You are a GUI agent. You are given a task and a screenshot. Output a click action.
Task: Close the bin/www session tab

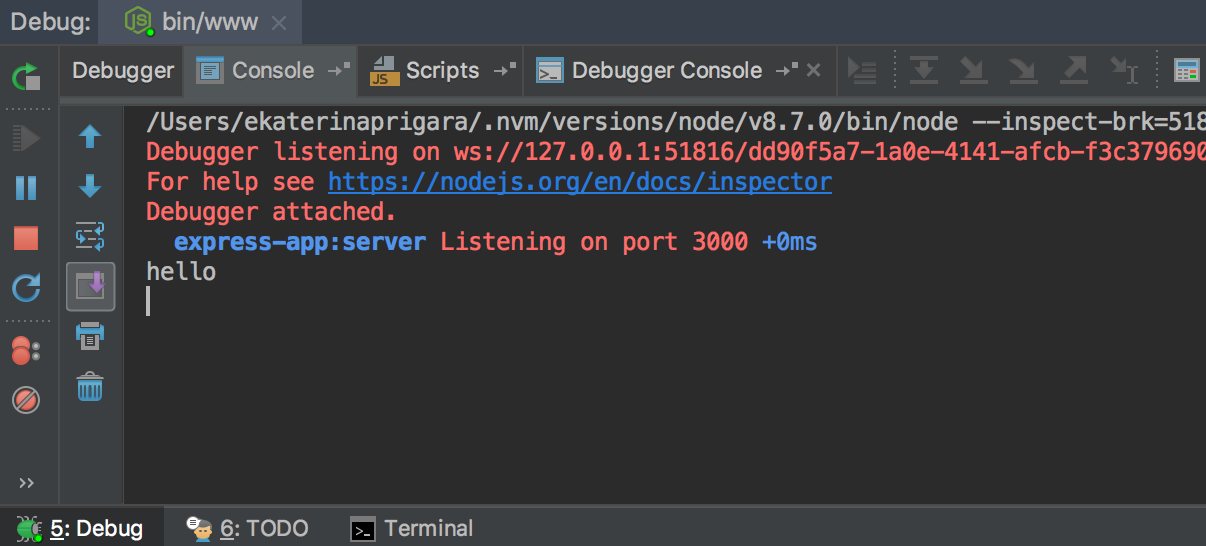279,23
